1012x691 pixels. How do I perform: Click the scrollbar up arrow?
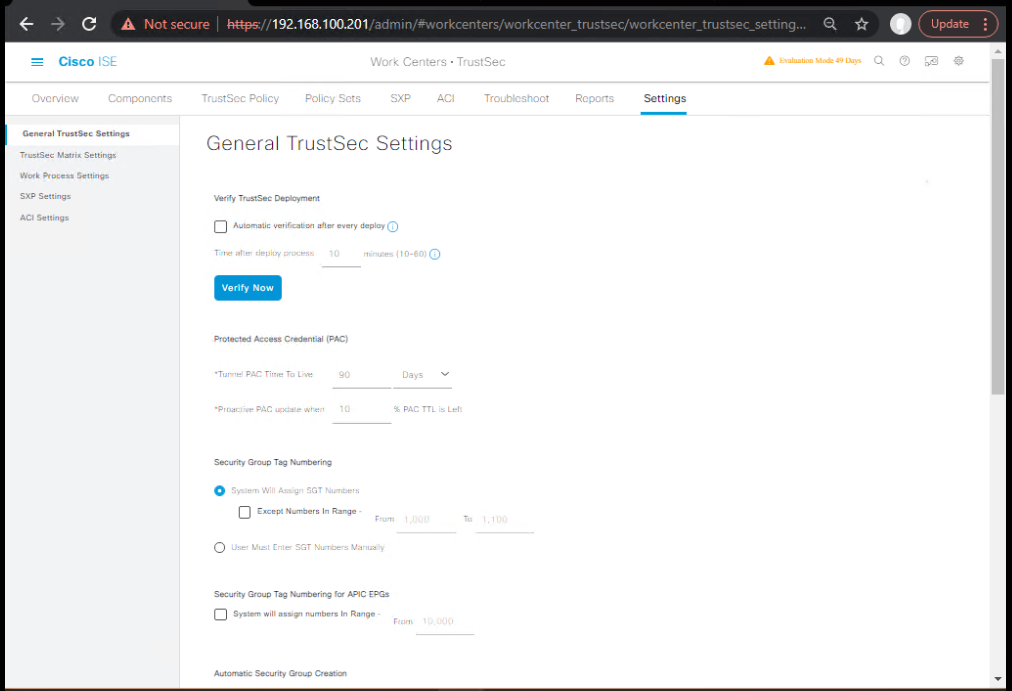point(998,50)
